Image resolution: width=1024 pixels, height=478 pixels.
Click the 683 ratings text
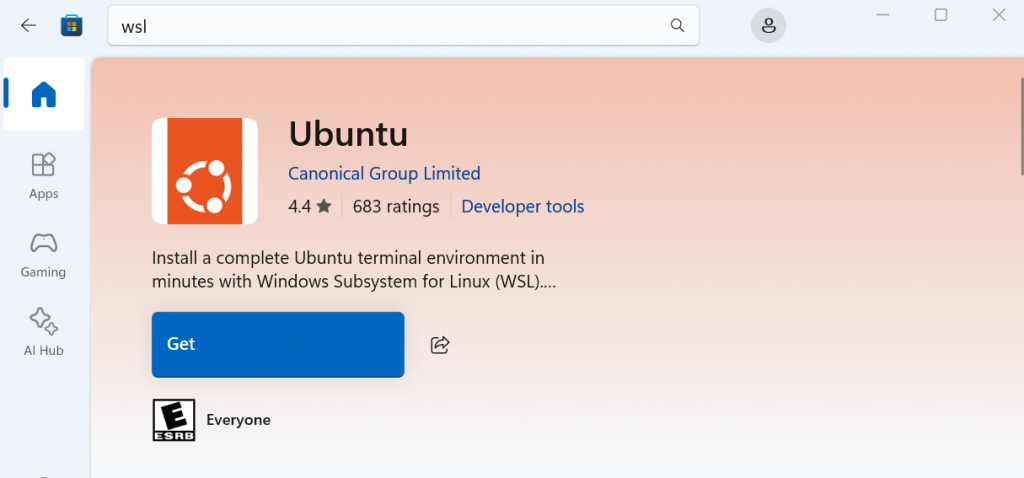[x=396, y=207]
